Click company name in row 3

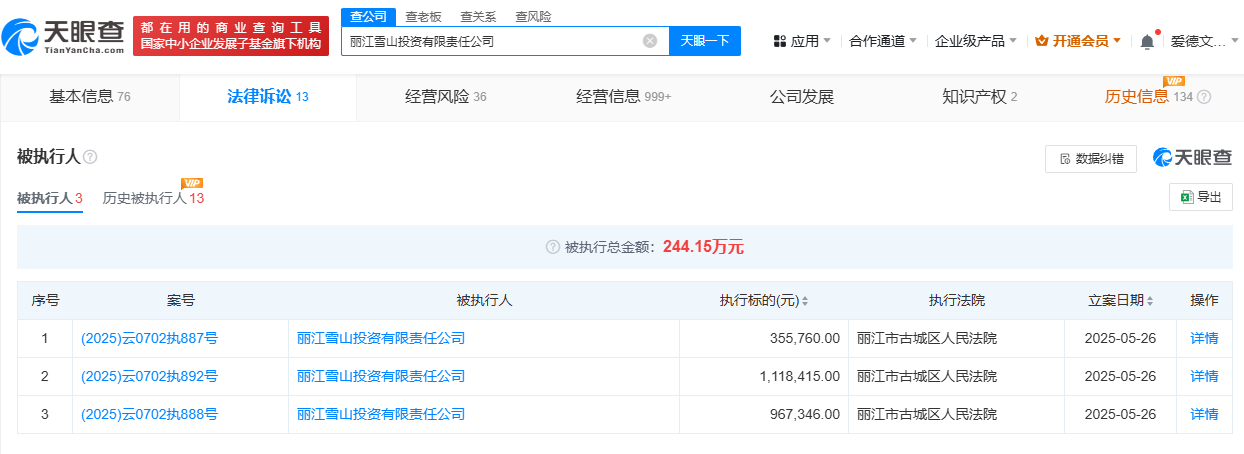381,414
